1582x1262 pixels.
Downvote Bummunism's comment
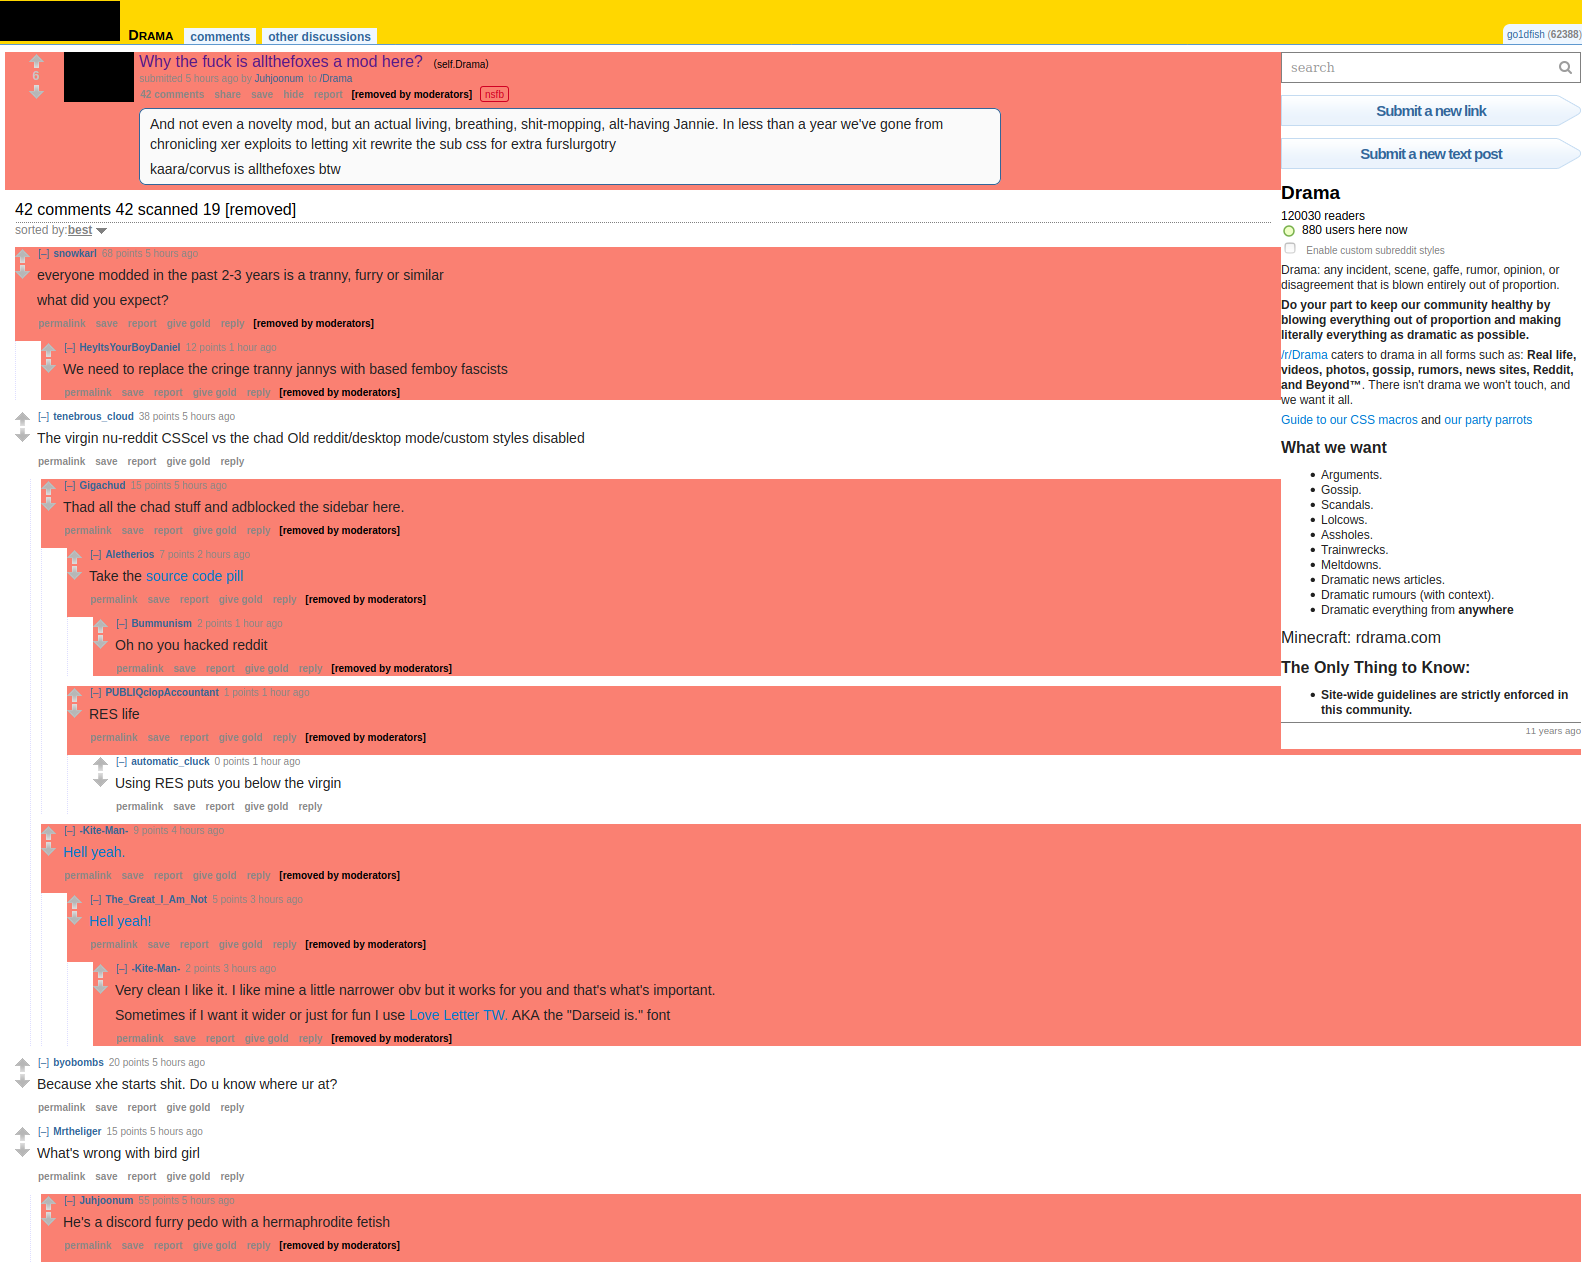pyautogui.click(x=100, y=643)
